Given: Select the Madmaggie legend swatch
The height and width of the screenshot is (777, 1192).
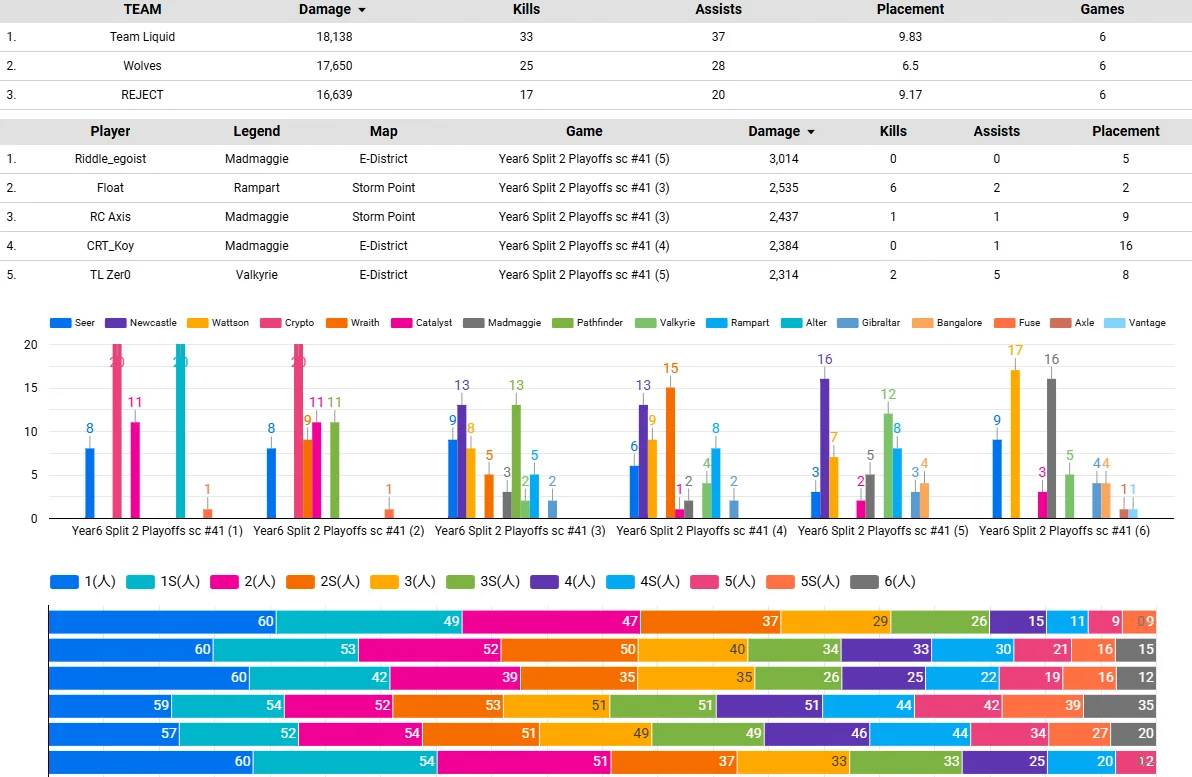Looking at the screenshot, I should point(474,323).
